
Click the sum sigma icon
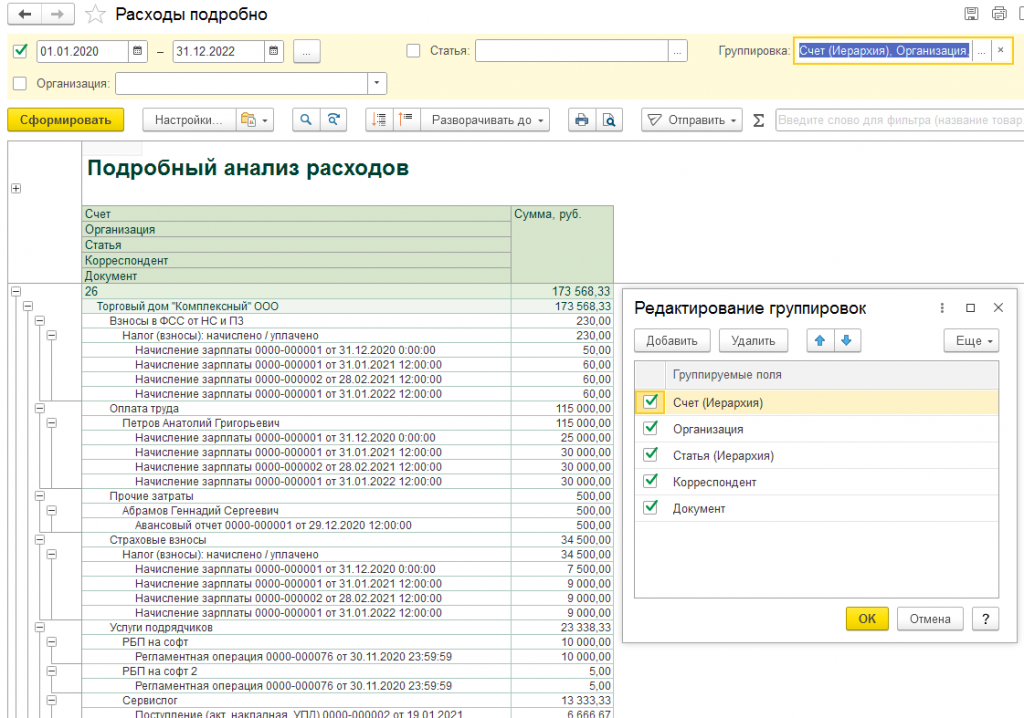click(758, 120)
